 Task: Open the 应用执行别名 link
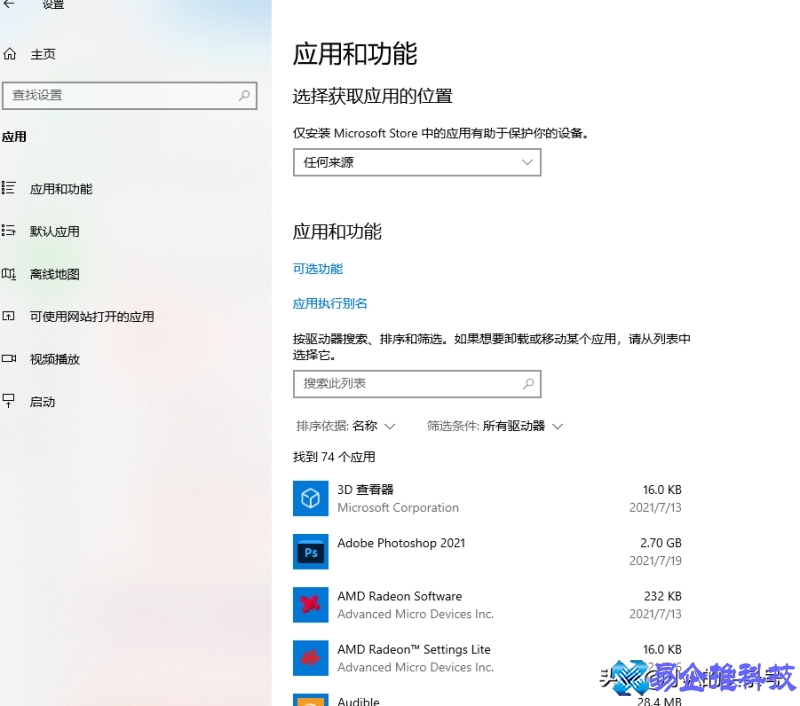point(330,304)
